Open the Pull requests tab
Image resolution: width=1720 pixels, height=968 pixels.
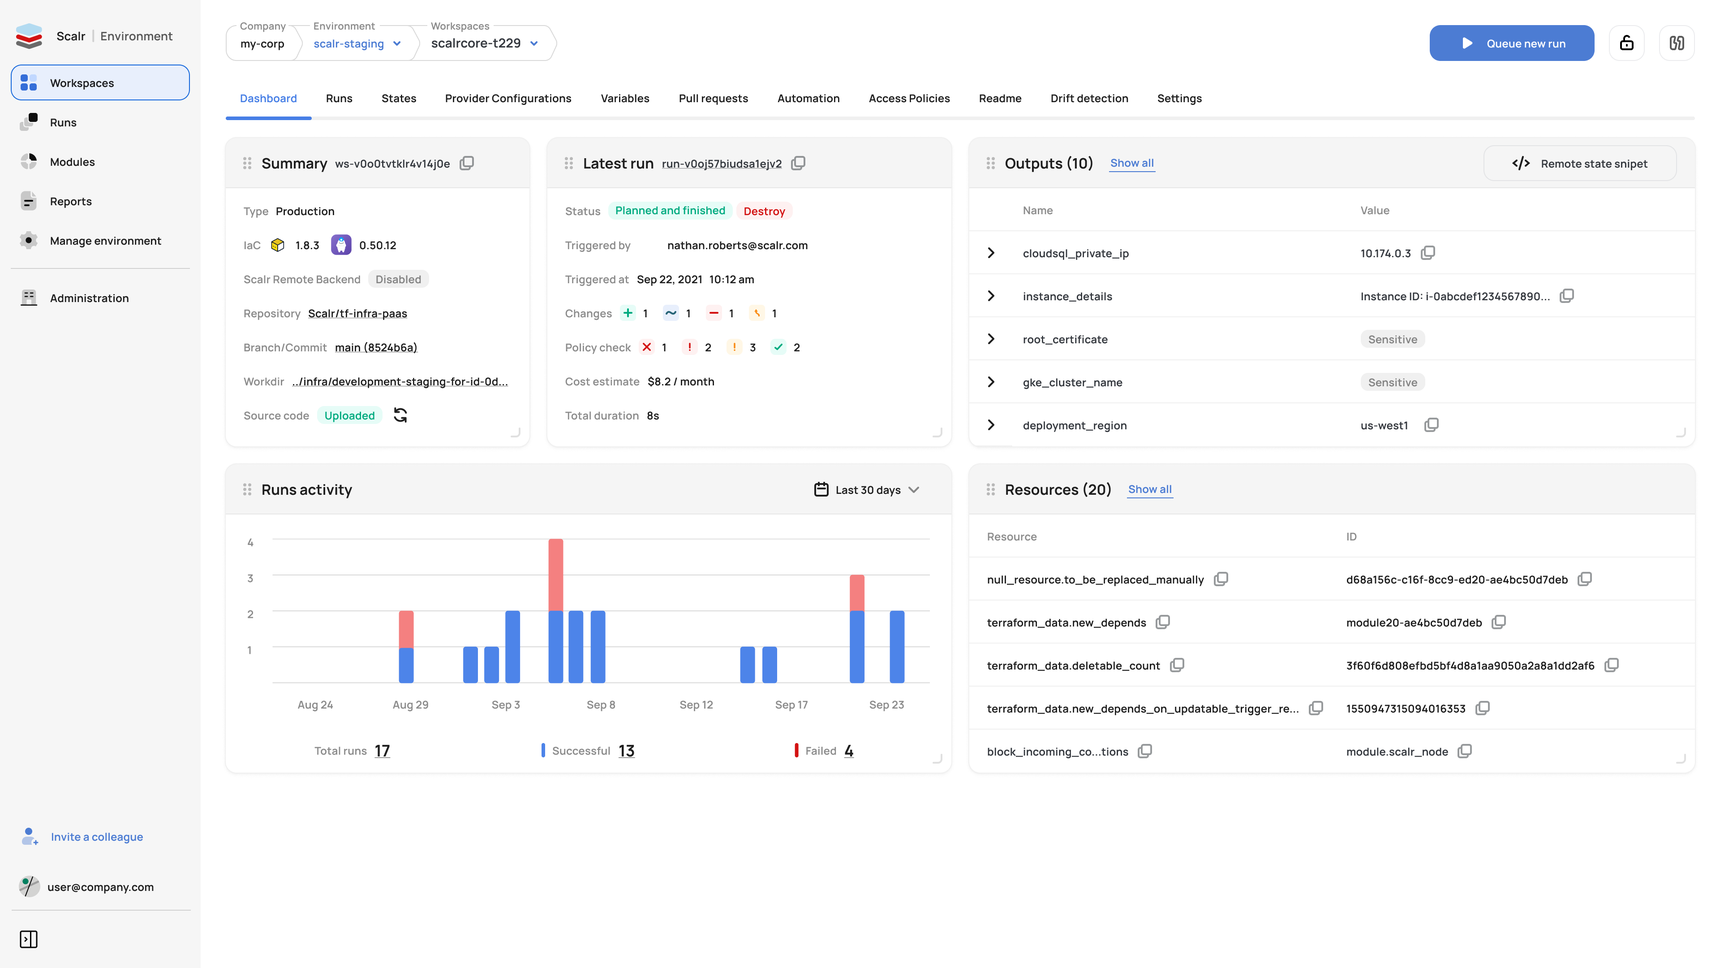[x=713, y=98]
